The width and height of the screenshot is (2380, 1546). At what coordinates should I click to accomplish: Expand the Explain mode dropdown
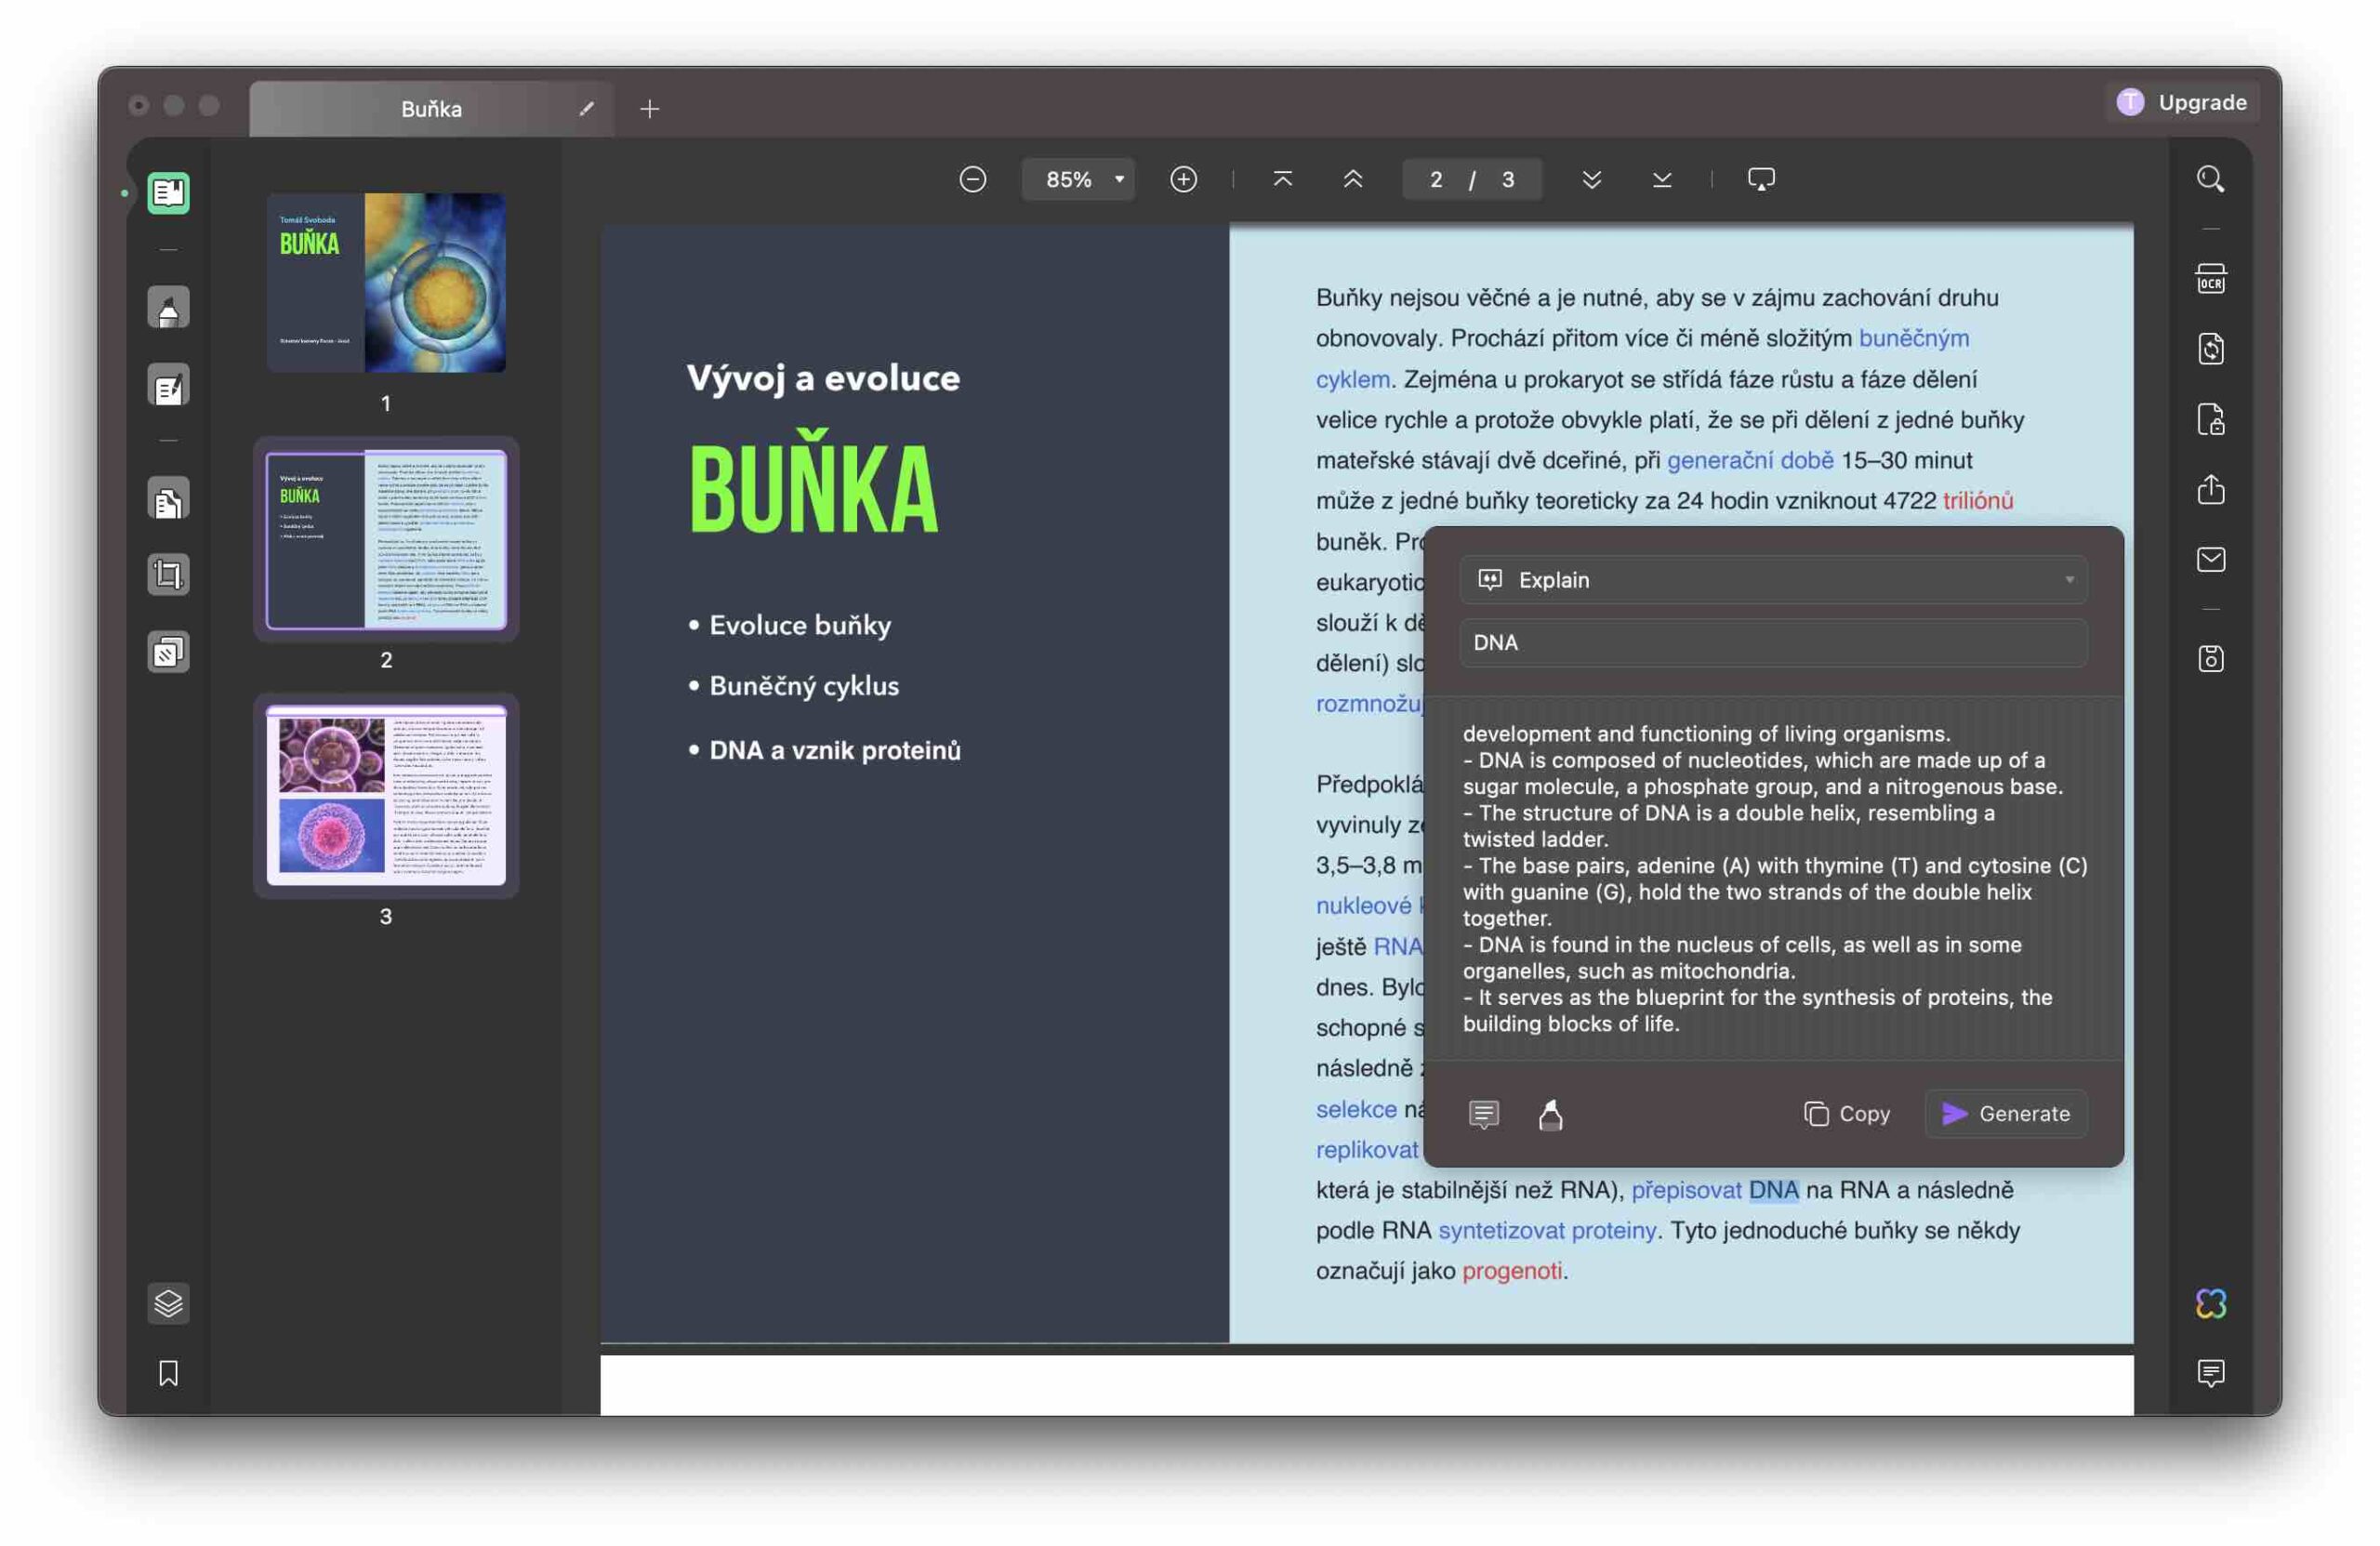click(x=1773, y=580)
